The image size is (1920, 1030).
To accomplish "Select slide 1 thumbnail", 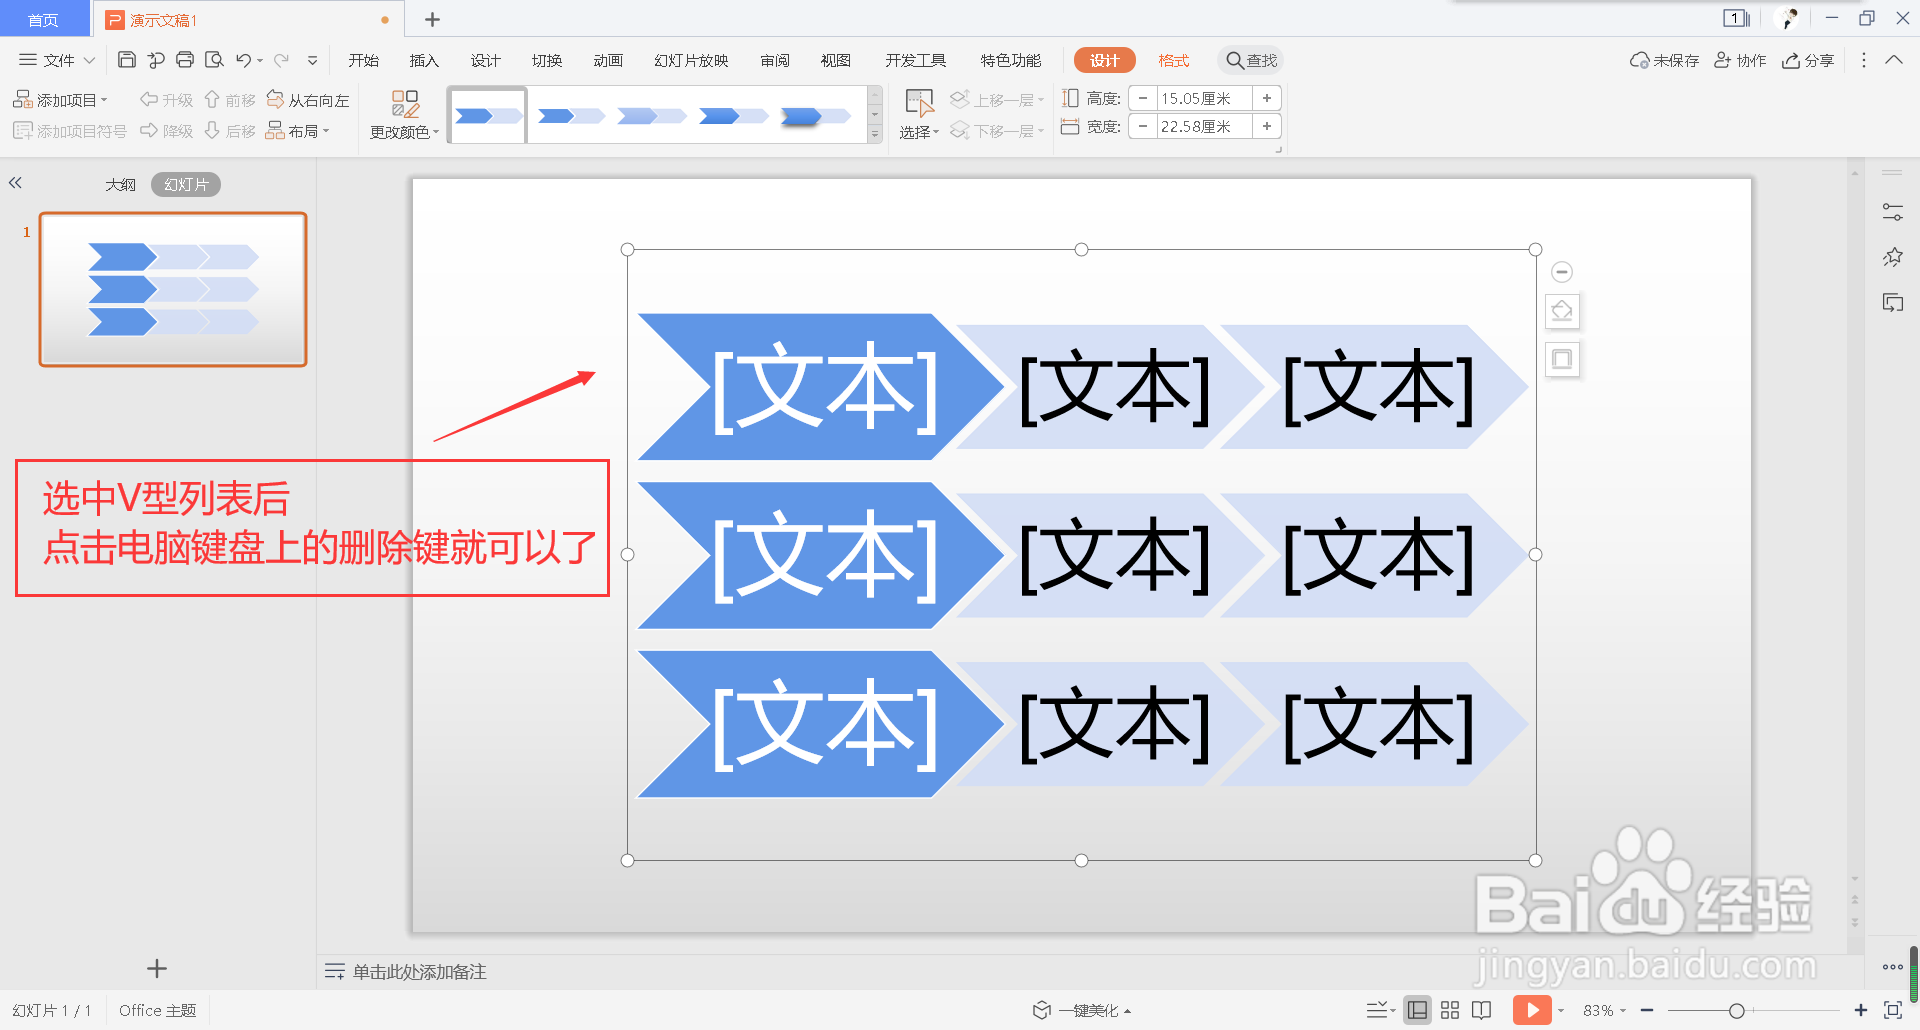I will (x=173, y=289).
